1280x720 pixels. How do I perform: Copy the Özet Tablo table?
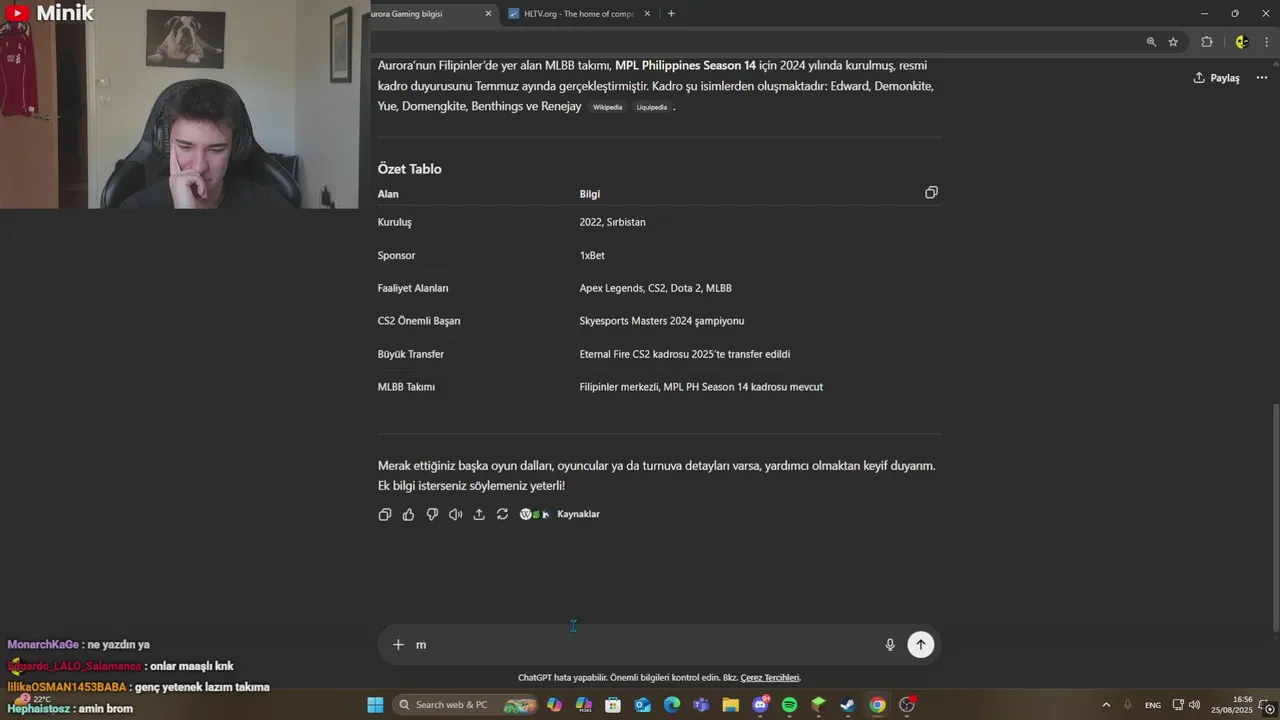pos(931,192)
